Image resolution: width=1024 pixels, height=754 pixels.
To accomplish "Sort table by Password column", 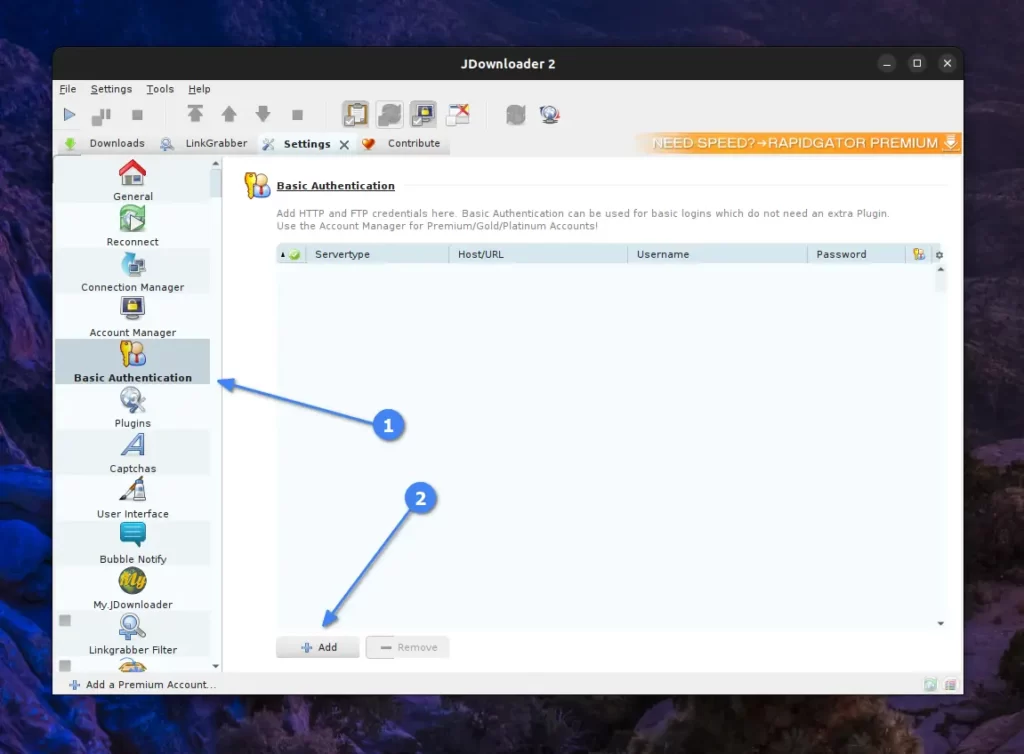I will 857,255.
